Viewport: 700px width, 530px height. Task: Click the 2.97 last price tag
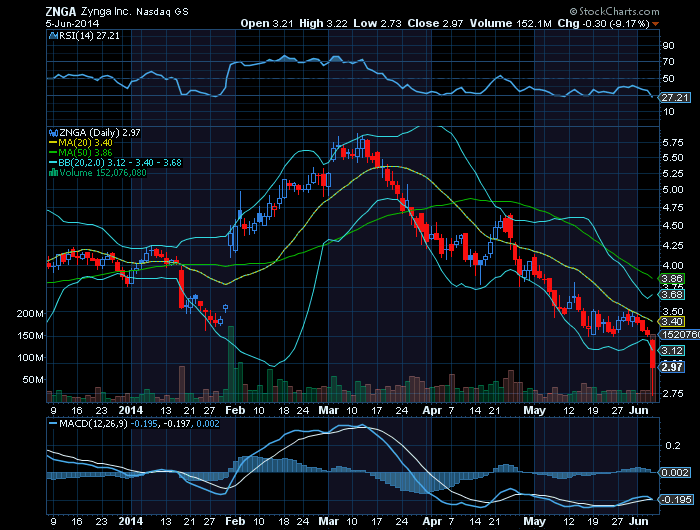(x=672, y=367)
